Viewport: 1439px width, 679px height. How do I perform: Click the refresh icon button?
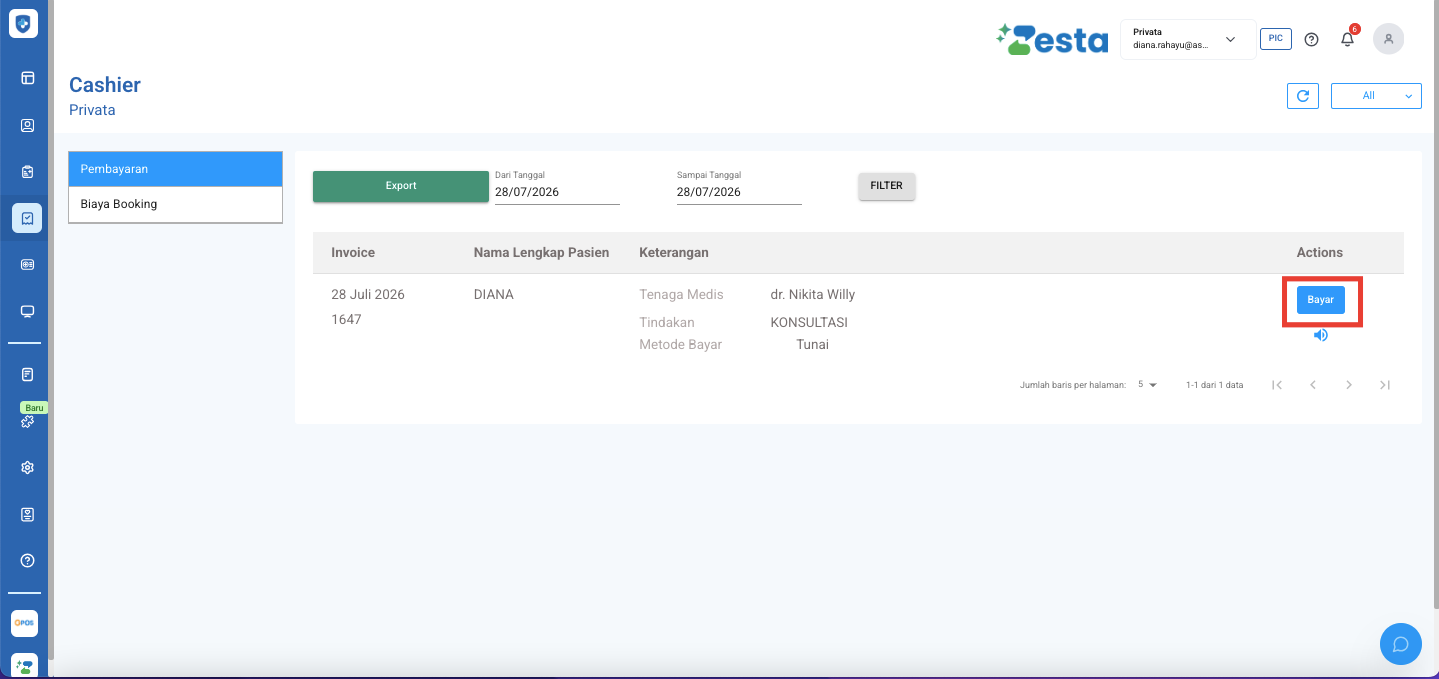point(1302,96)
